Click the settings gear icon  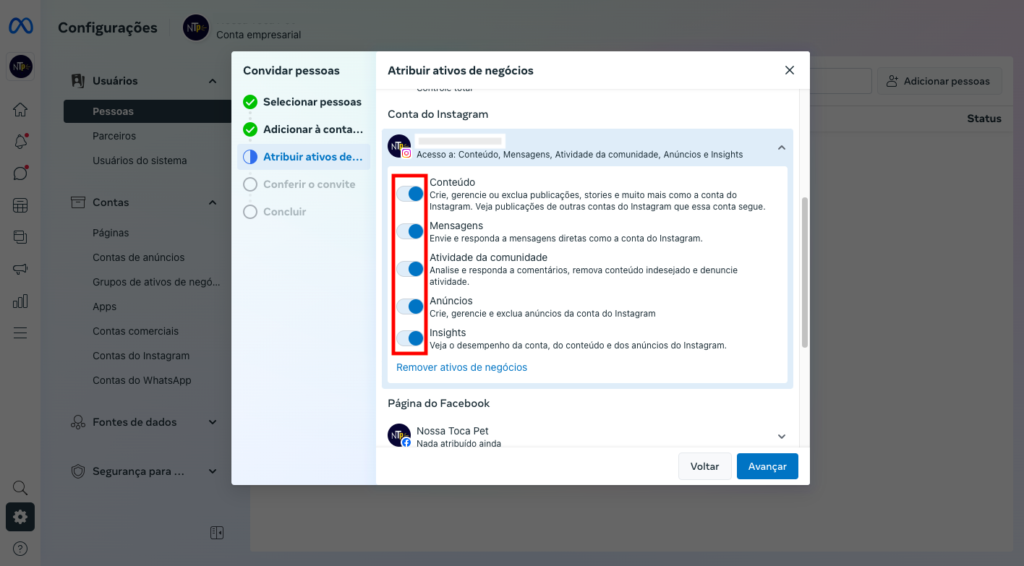pyautogui.click(x=20, y=517)
